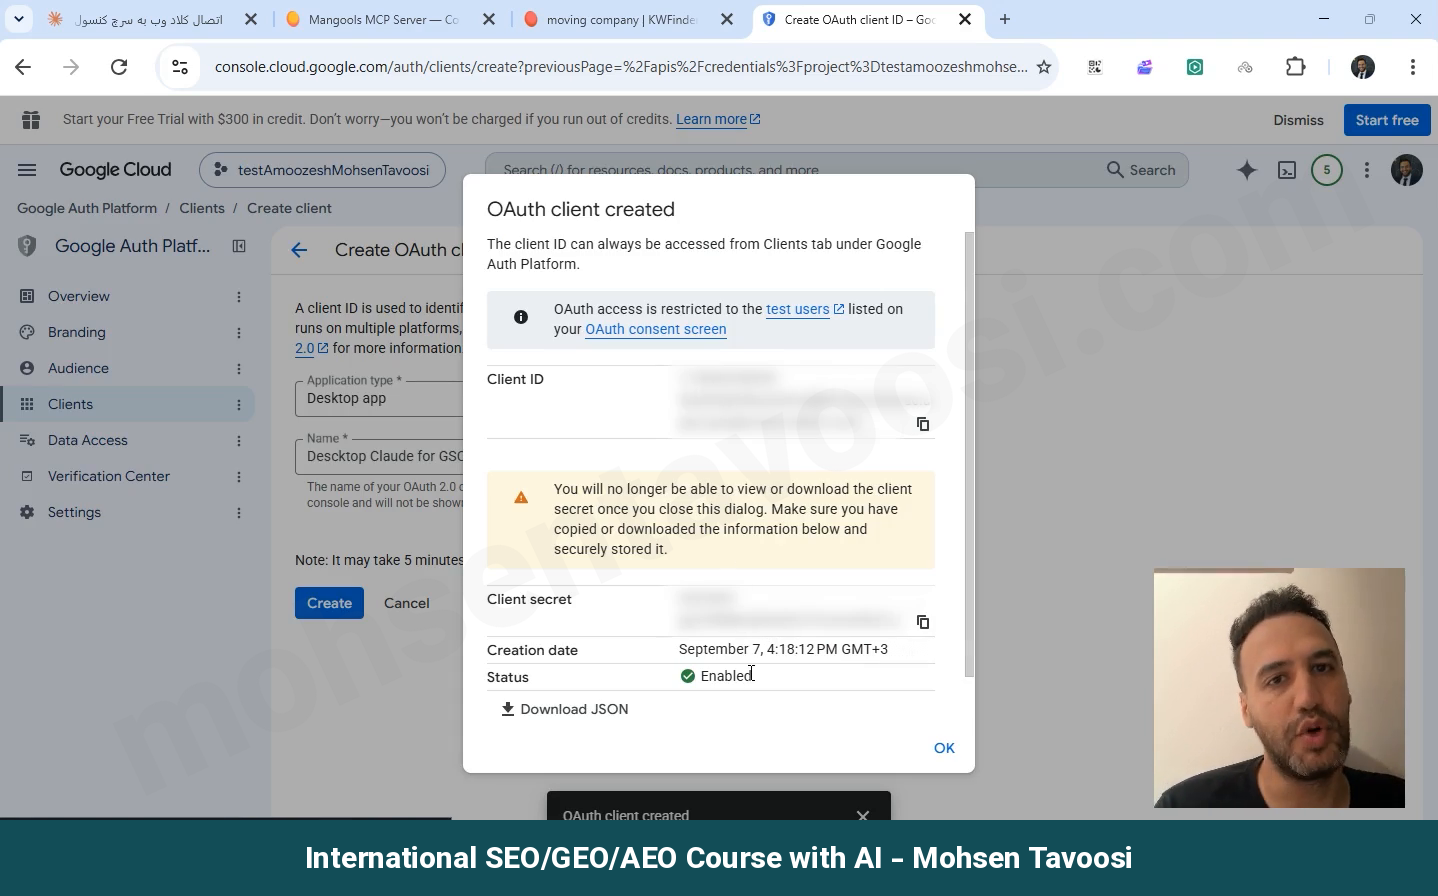Open more options for Clients item

click(x=239, y=405)
